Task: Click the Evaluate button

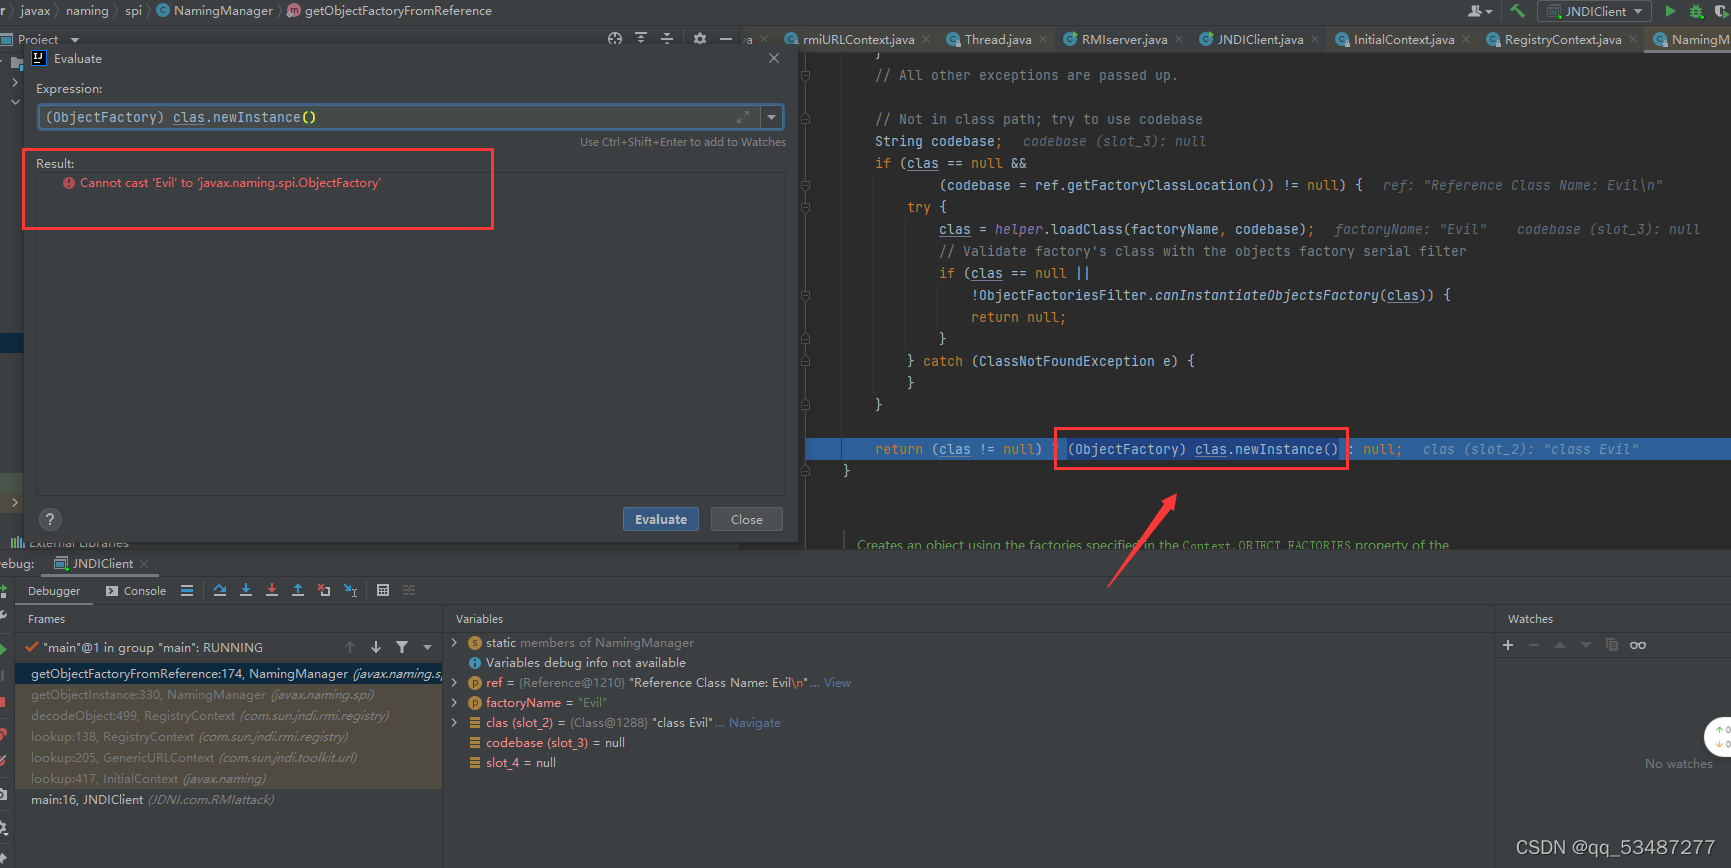Action: pyautogui.click(x=661, y=519)
